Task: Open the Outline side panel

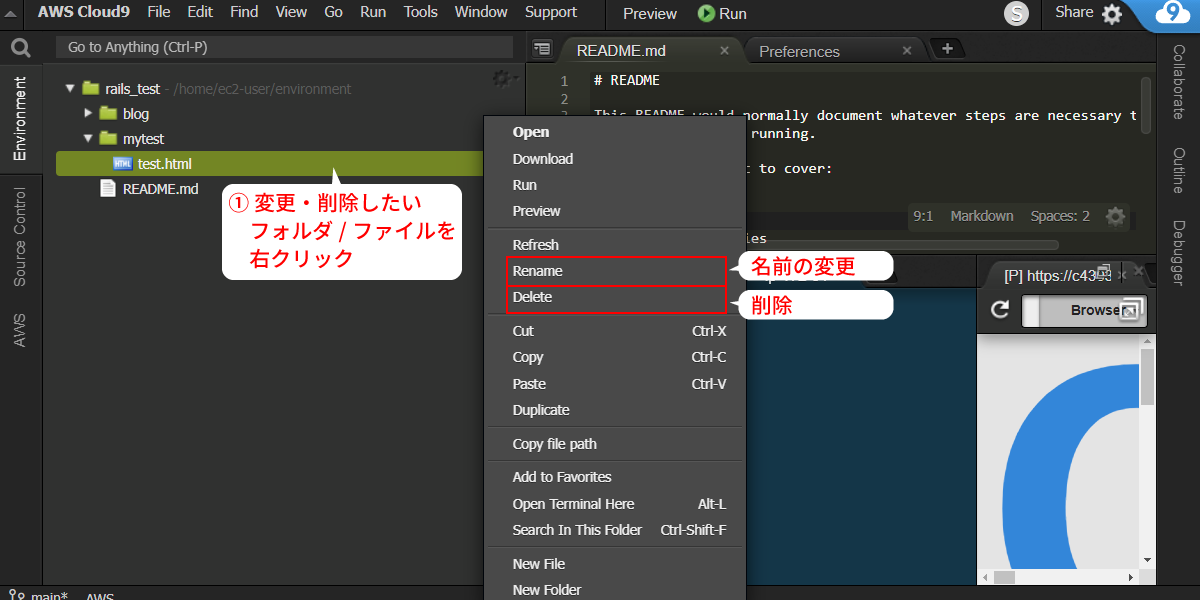Action: coord(1179,170)
